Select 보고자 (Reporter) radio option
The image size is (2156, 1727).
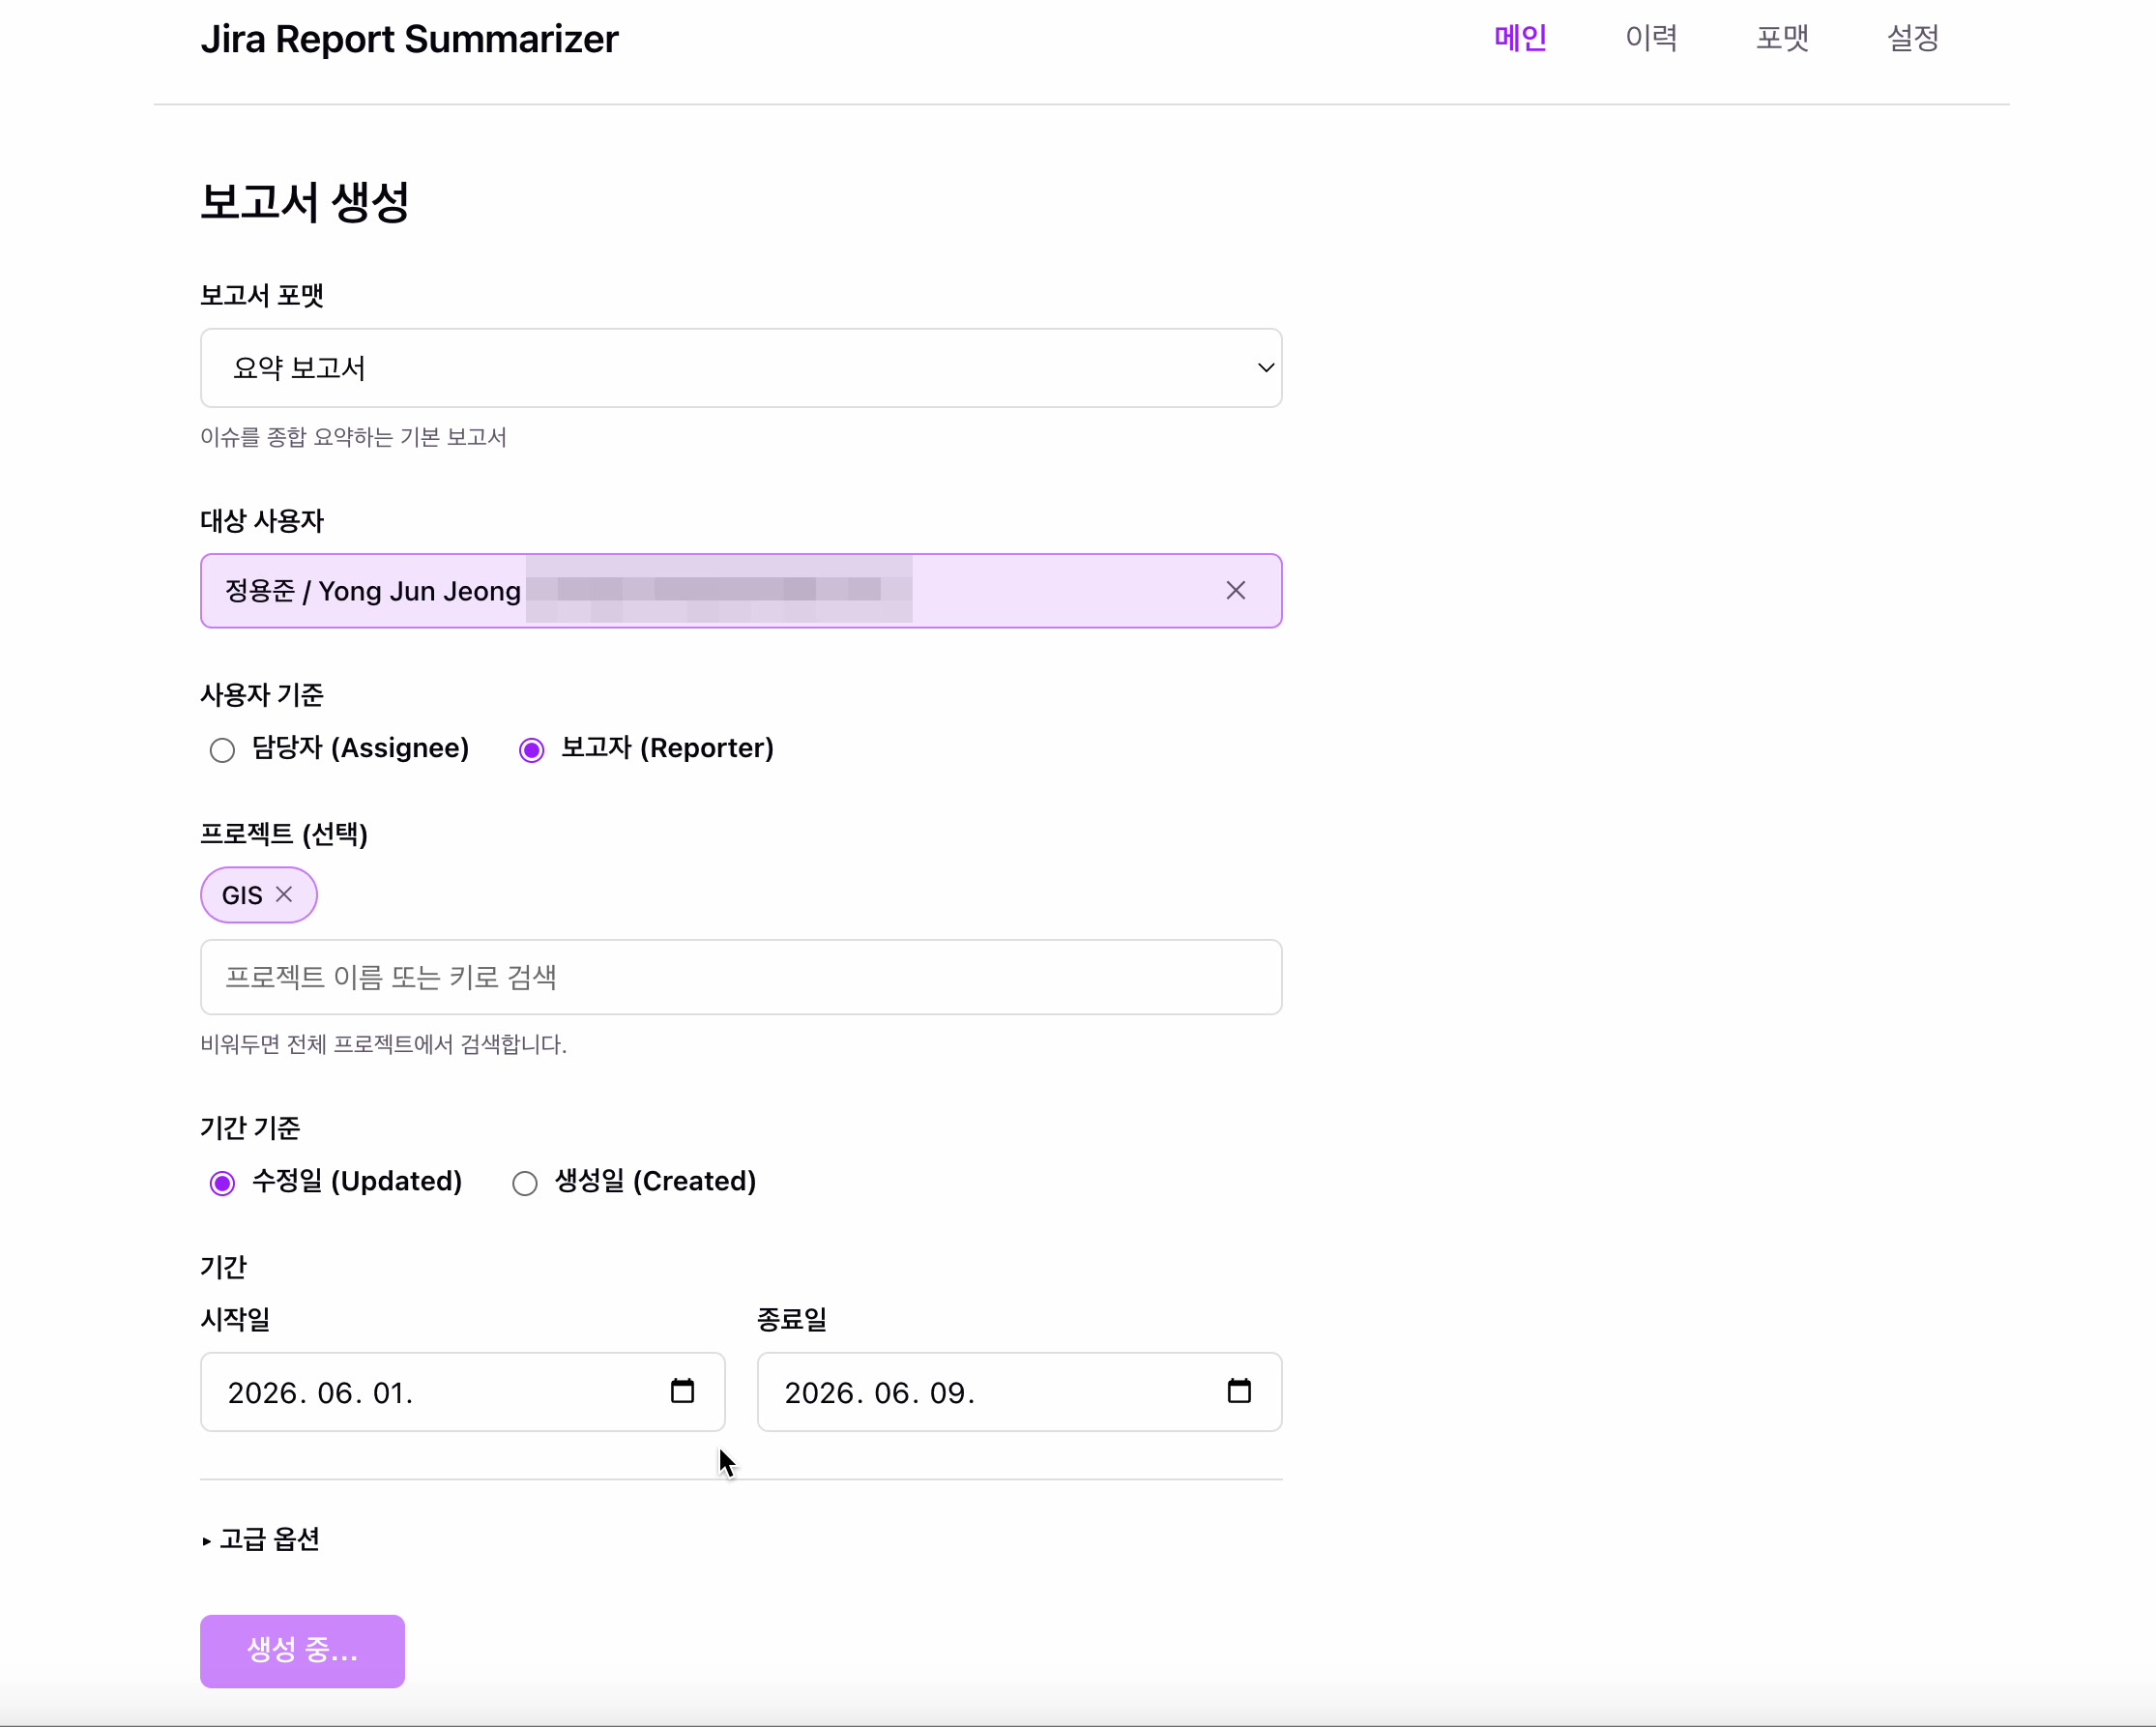point(531,750)
